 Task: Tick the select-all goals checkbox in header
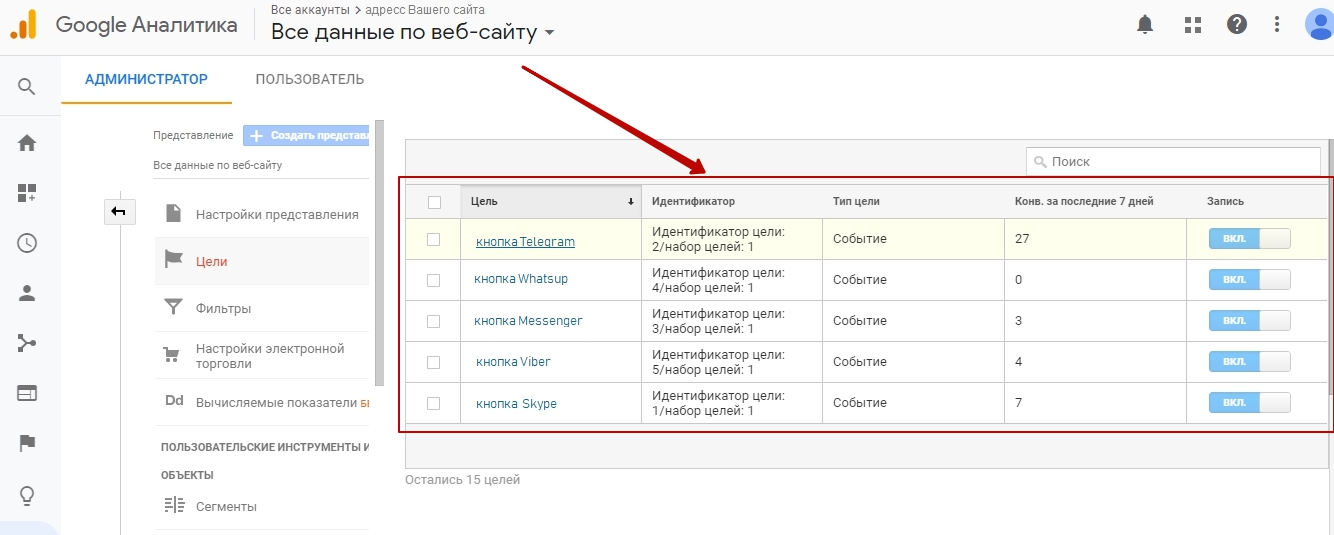(434, 202)
